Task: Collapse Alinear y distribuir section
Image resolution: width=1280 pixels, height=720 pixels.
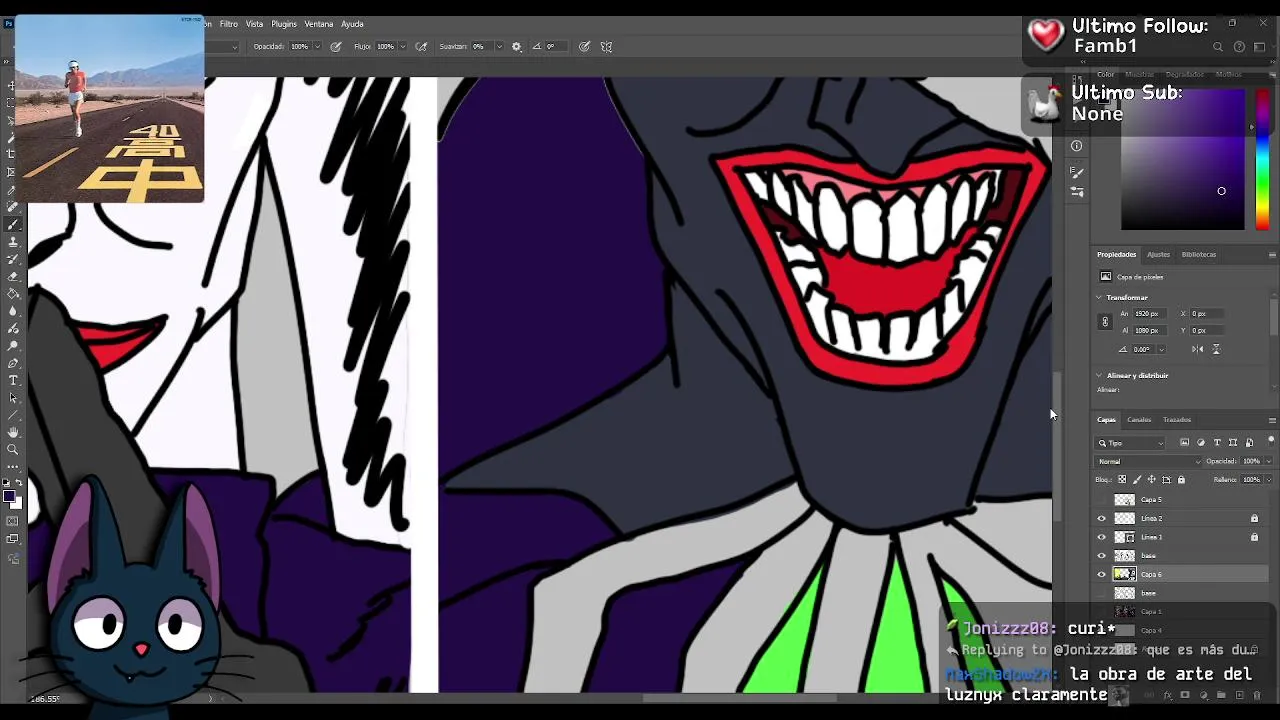Action: [1099, 375]
